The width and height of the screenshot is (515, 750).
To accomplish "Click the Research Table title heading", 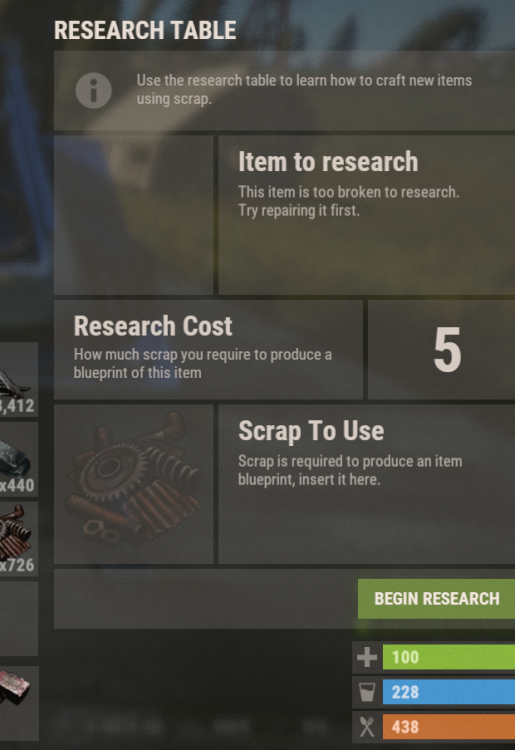I will [145, 30].
